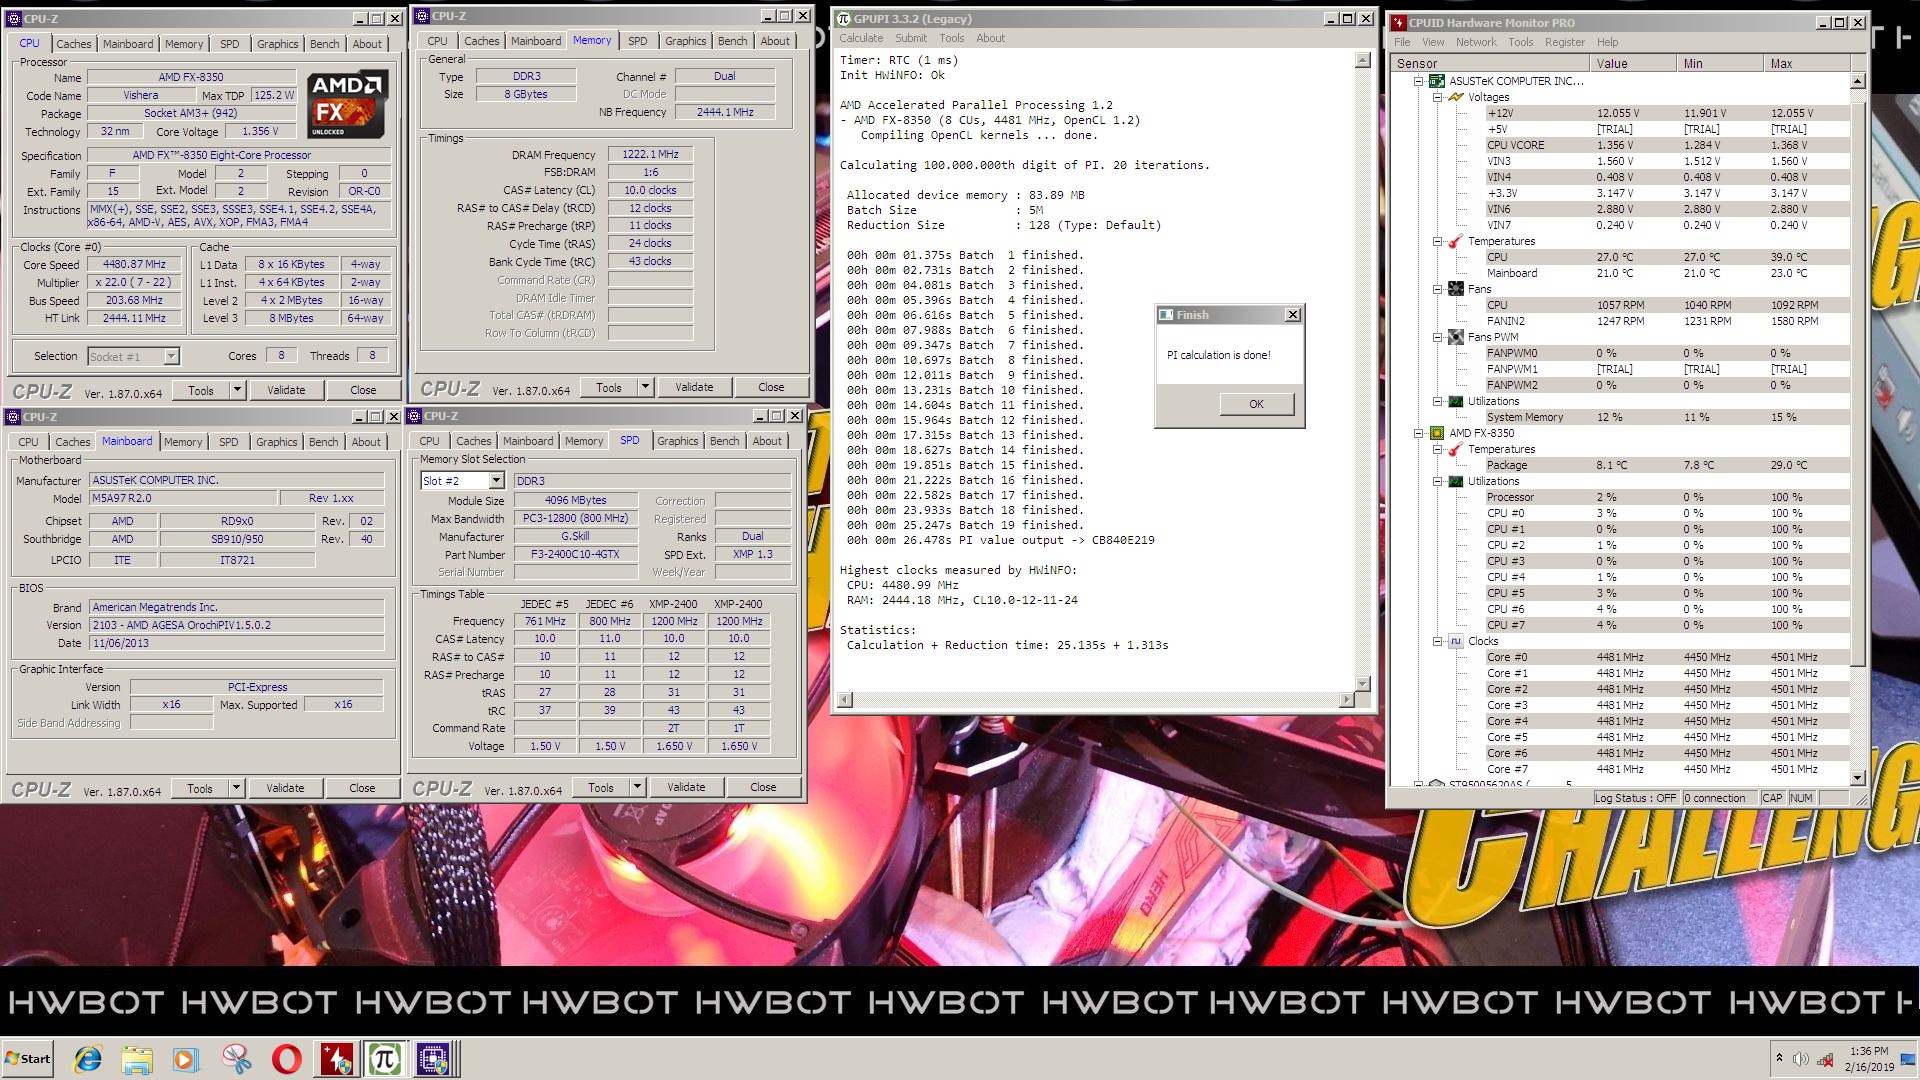Viewport: 1920px width, 1080px height.
Task: Click the thermometer icon under AMD FX-8350
Action: tap(1456, 449)
